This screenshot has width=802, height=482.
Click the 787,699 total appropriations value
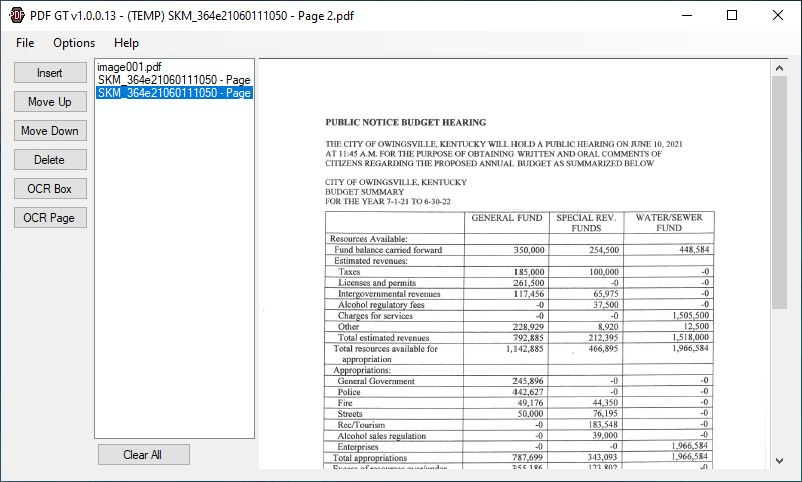coord(527,457)
